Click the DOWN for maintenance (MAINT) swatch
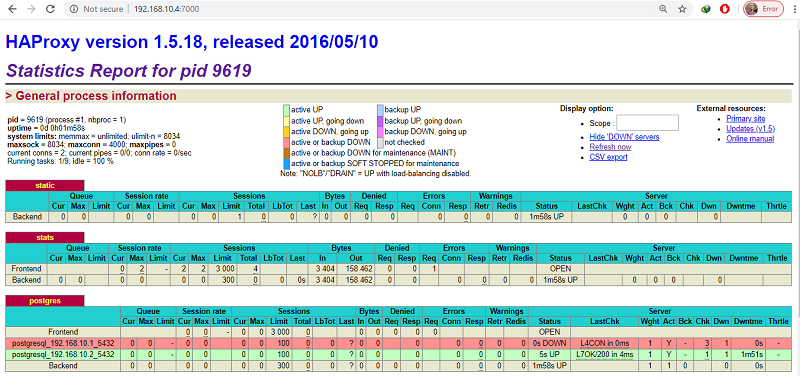Viewport: 800px width, 376px height. pyautogui.click(x=286, y=153)
